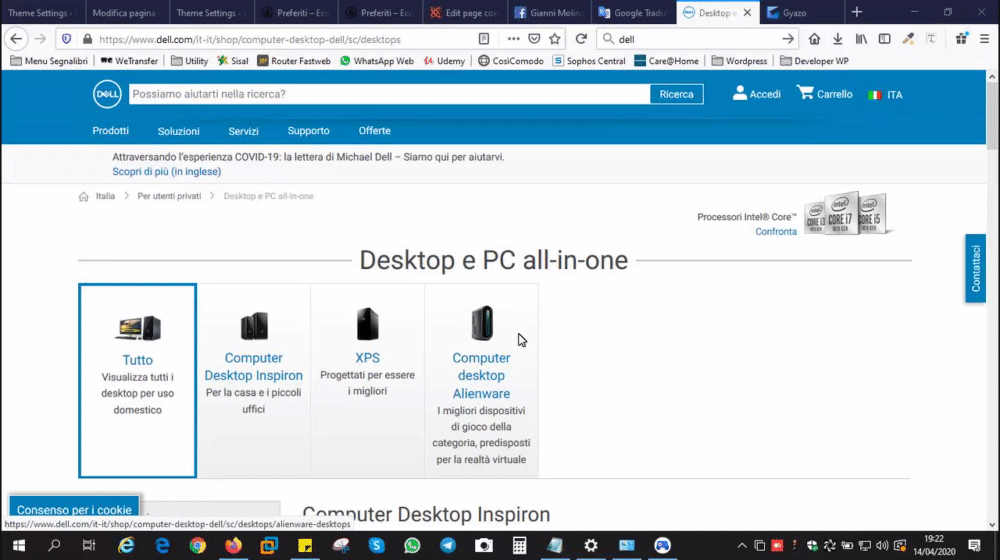Click the Carrello shopping cart icon
This screenshot has width=1000, height=560.
(805, 92)
